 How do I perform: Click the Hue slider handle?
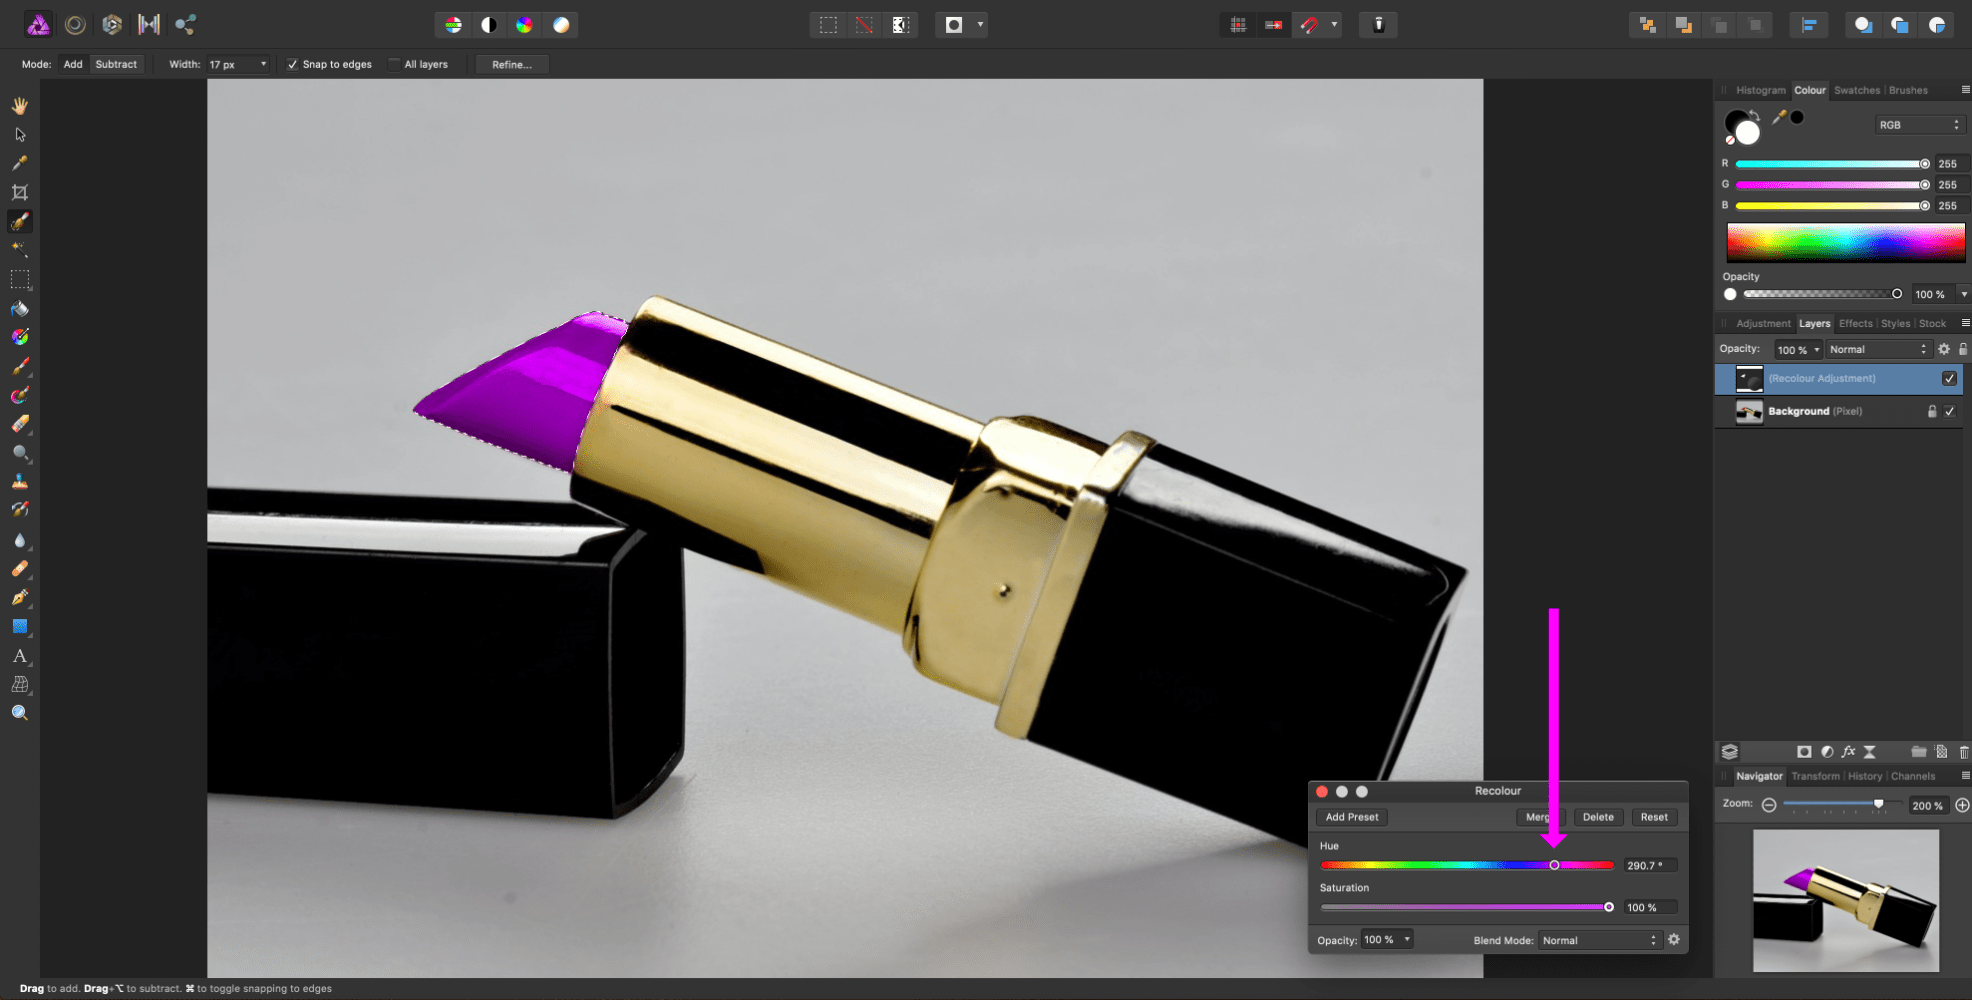coord(1554,865)
